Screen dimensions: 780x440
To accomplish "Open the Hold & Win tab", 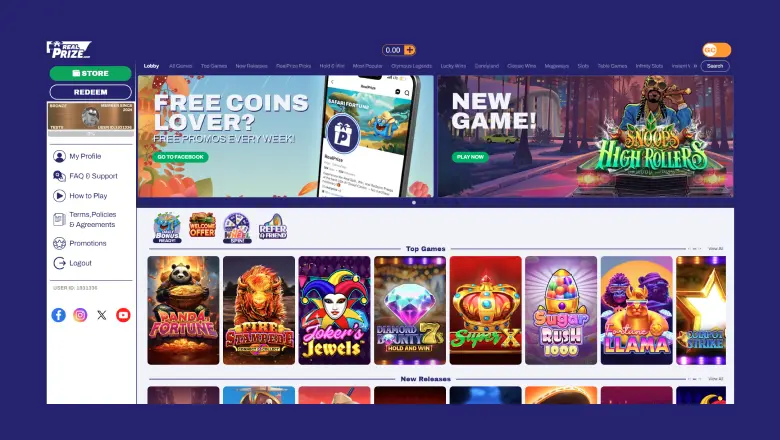I will point(332,66).
